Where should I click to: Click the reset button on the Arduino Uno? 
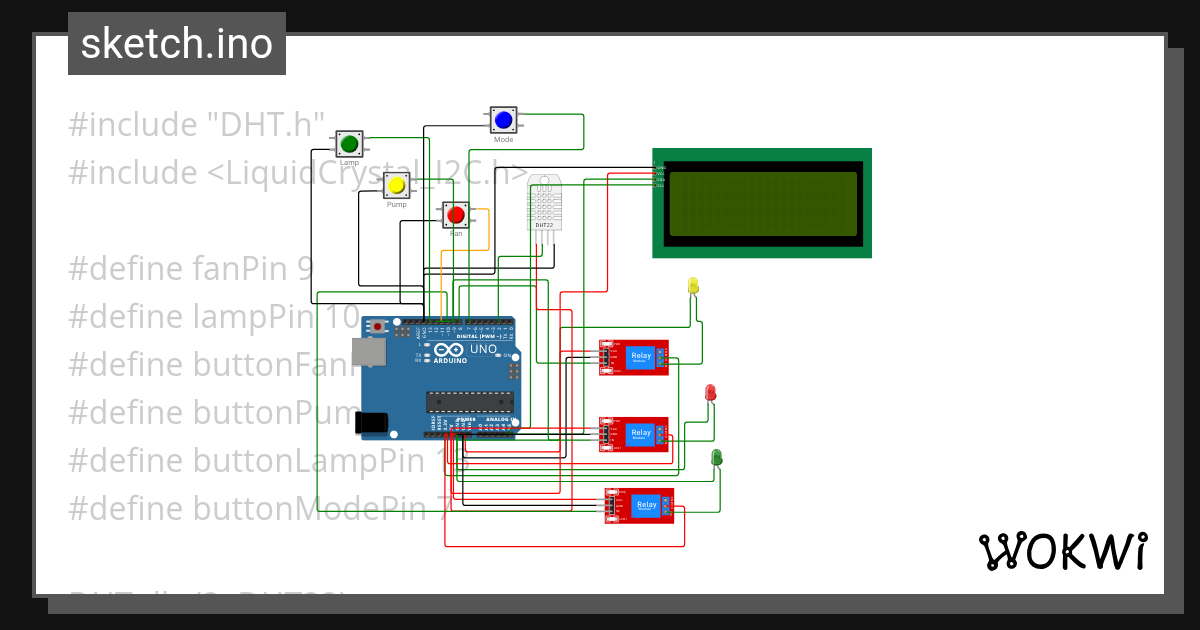click(378, 327)
